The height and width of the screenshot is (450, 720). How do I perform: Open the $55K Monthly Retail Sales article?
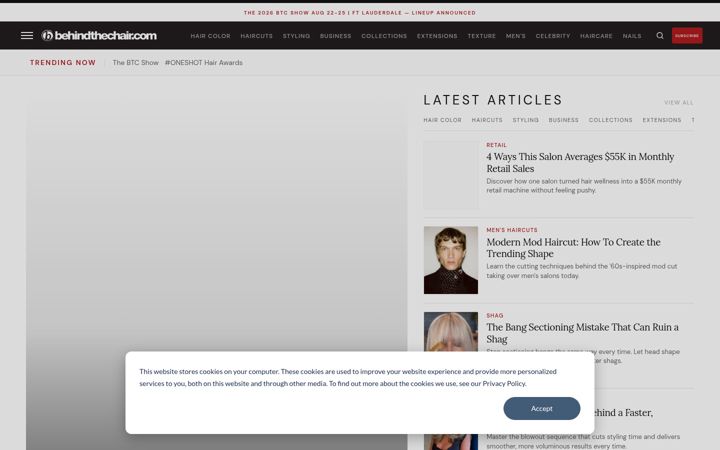tap(580, 163)
